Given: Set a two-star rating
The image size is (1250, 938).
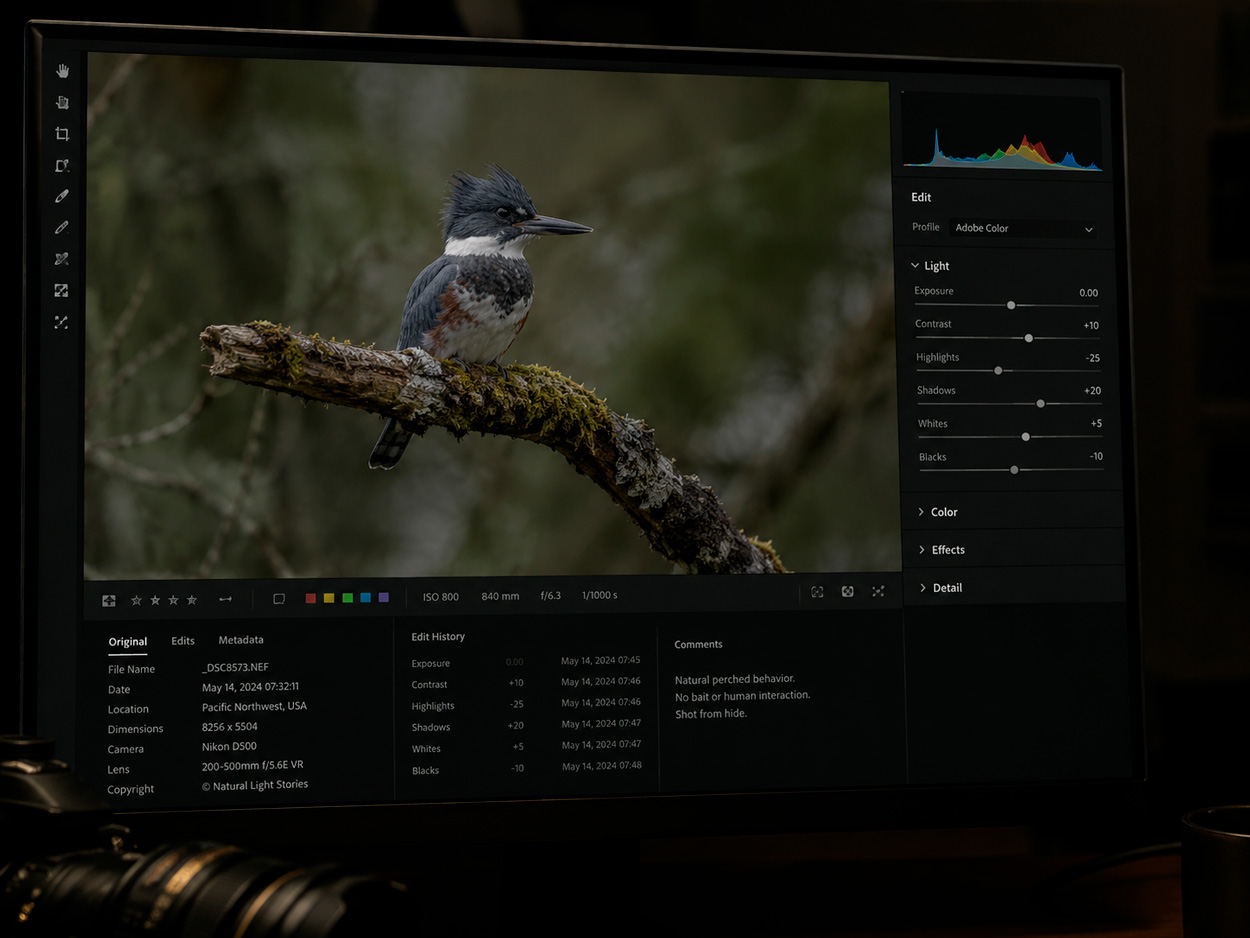Looking at the screenshot, I should coord(155,600).
